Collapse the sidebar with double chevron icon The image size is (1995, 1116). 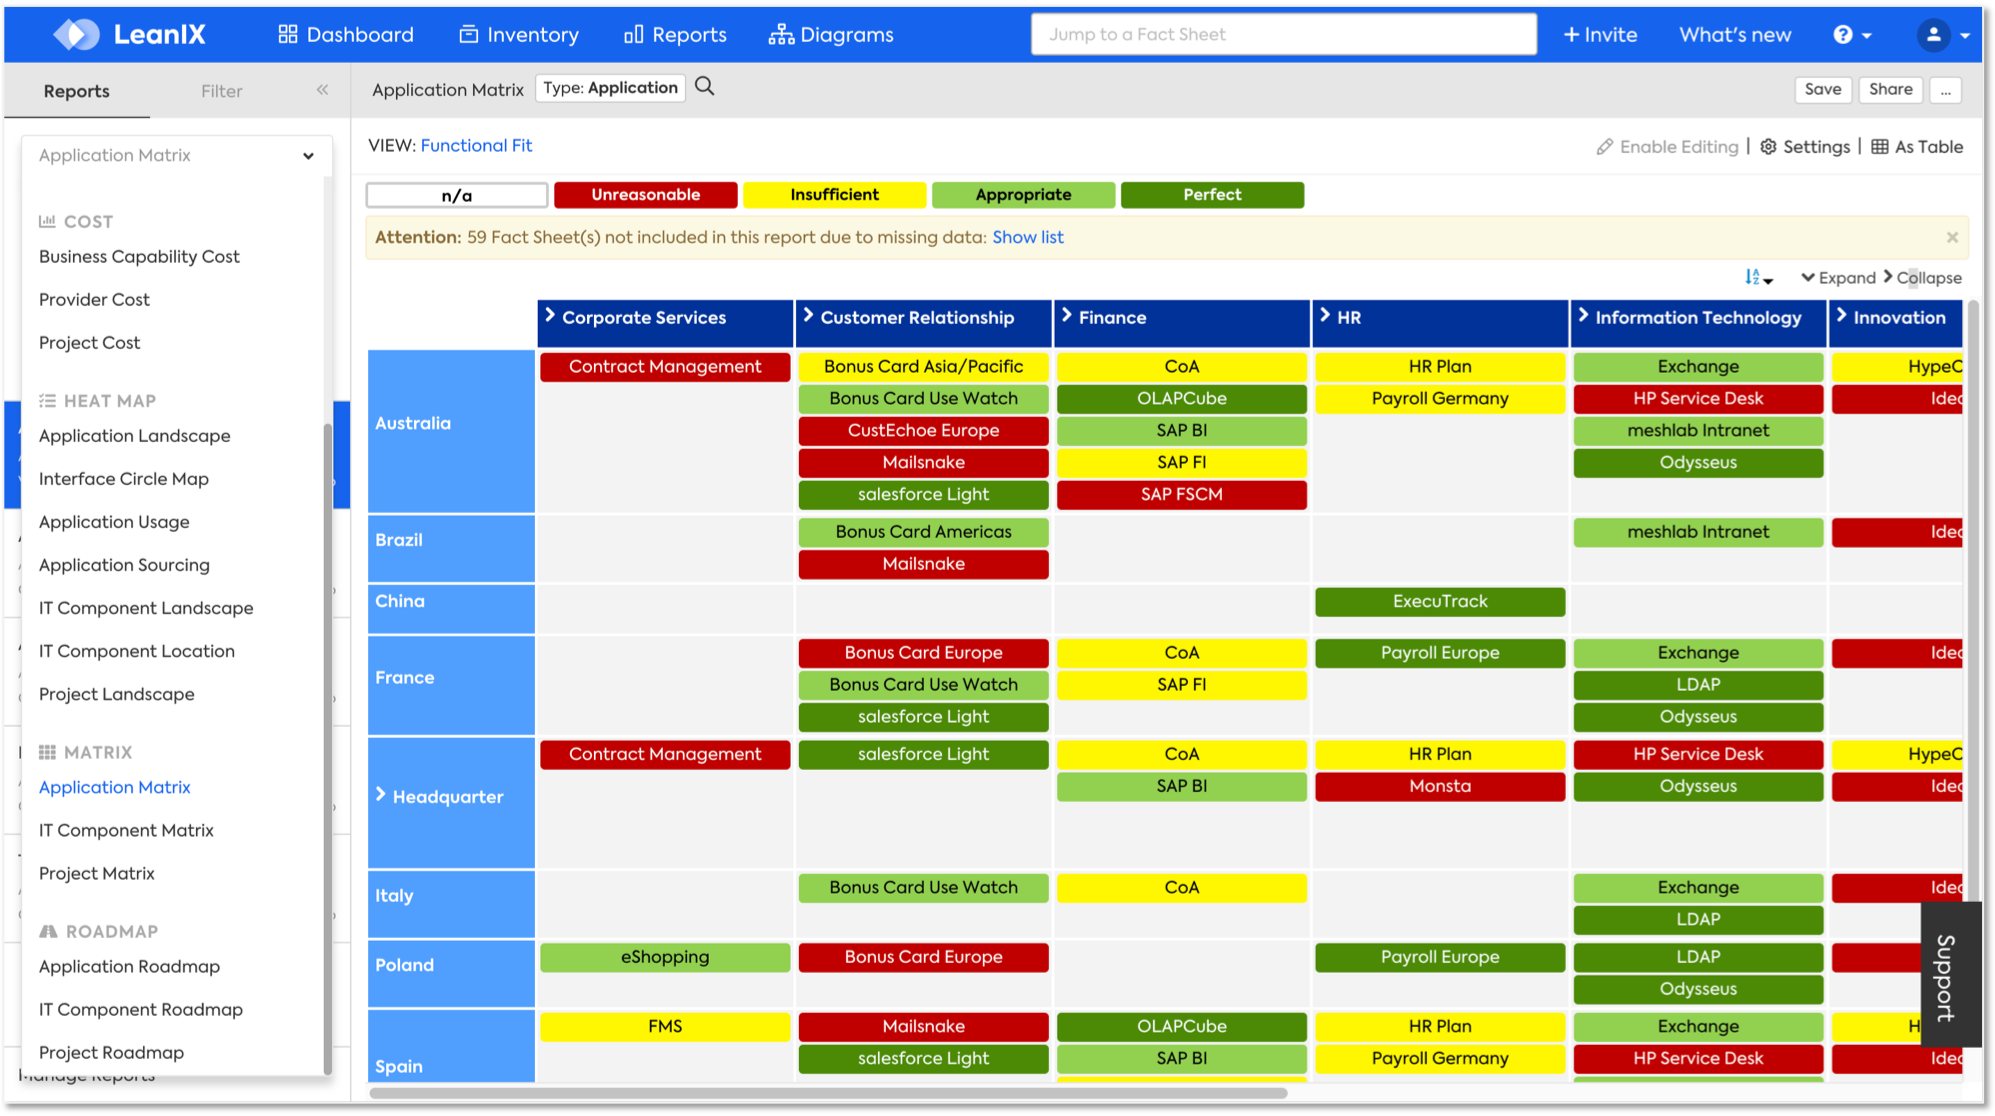322,90
